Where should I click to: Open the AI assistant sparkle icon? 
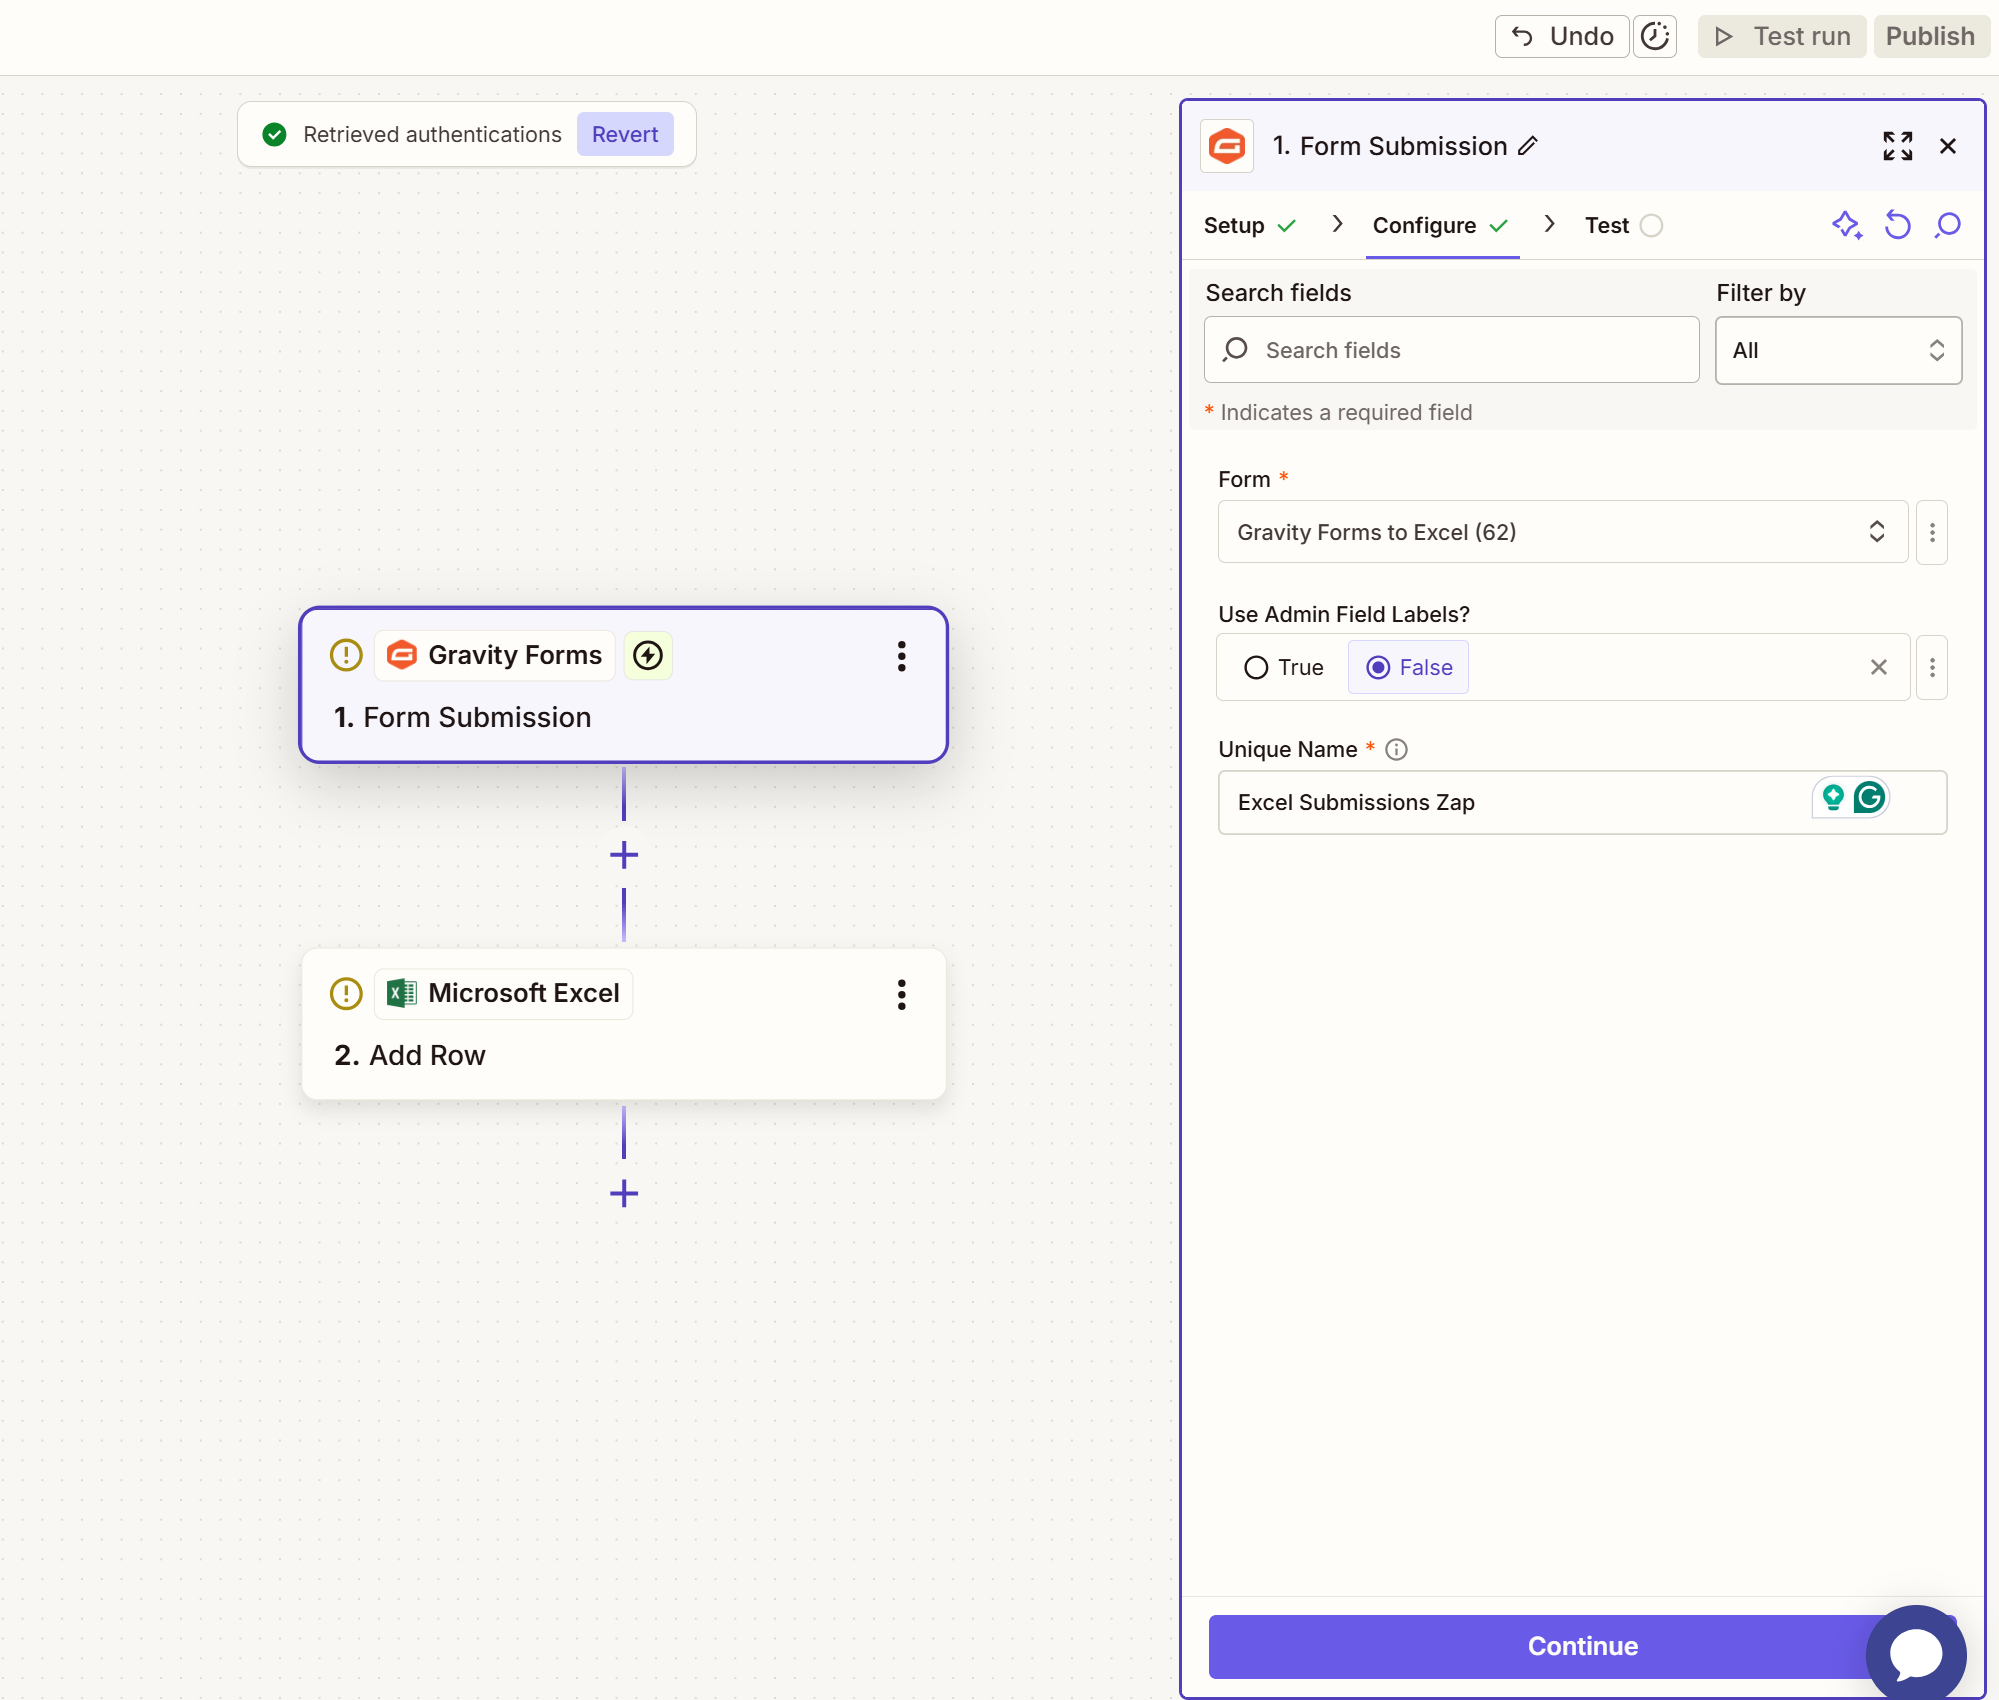1847,225
